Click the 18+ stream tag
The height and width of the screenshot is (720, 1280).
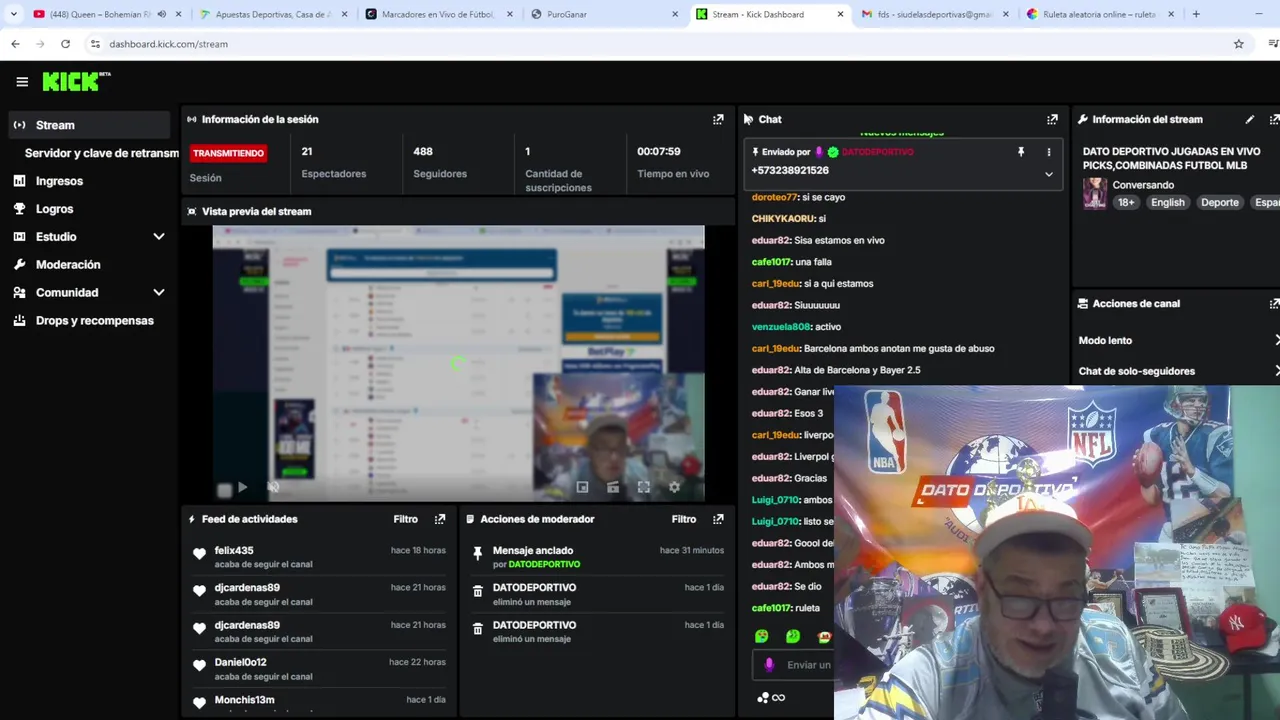click(1126, 202)
